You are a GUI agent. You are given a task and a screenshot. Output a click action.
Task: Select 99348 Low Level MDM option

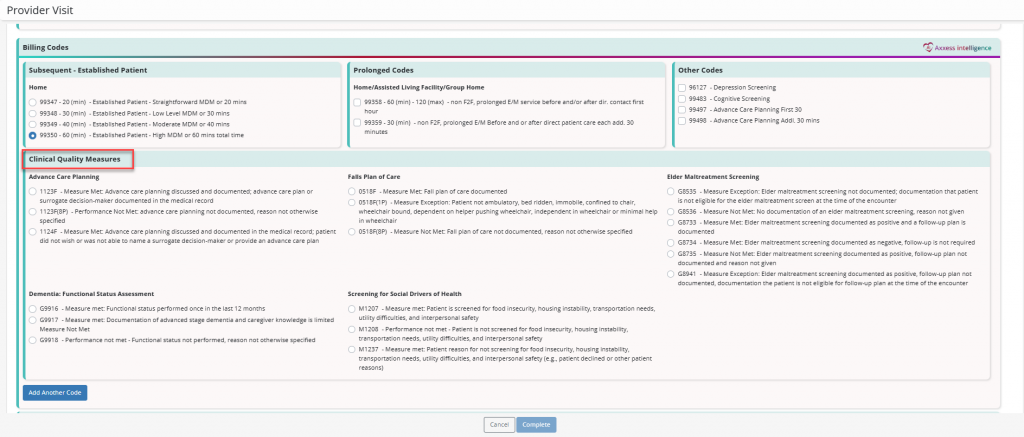(x=33, y=113)
